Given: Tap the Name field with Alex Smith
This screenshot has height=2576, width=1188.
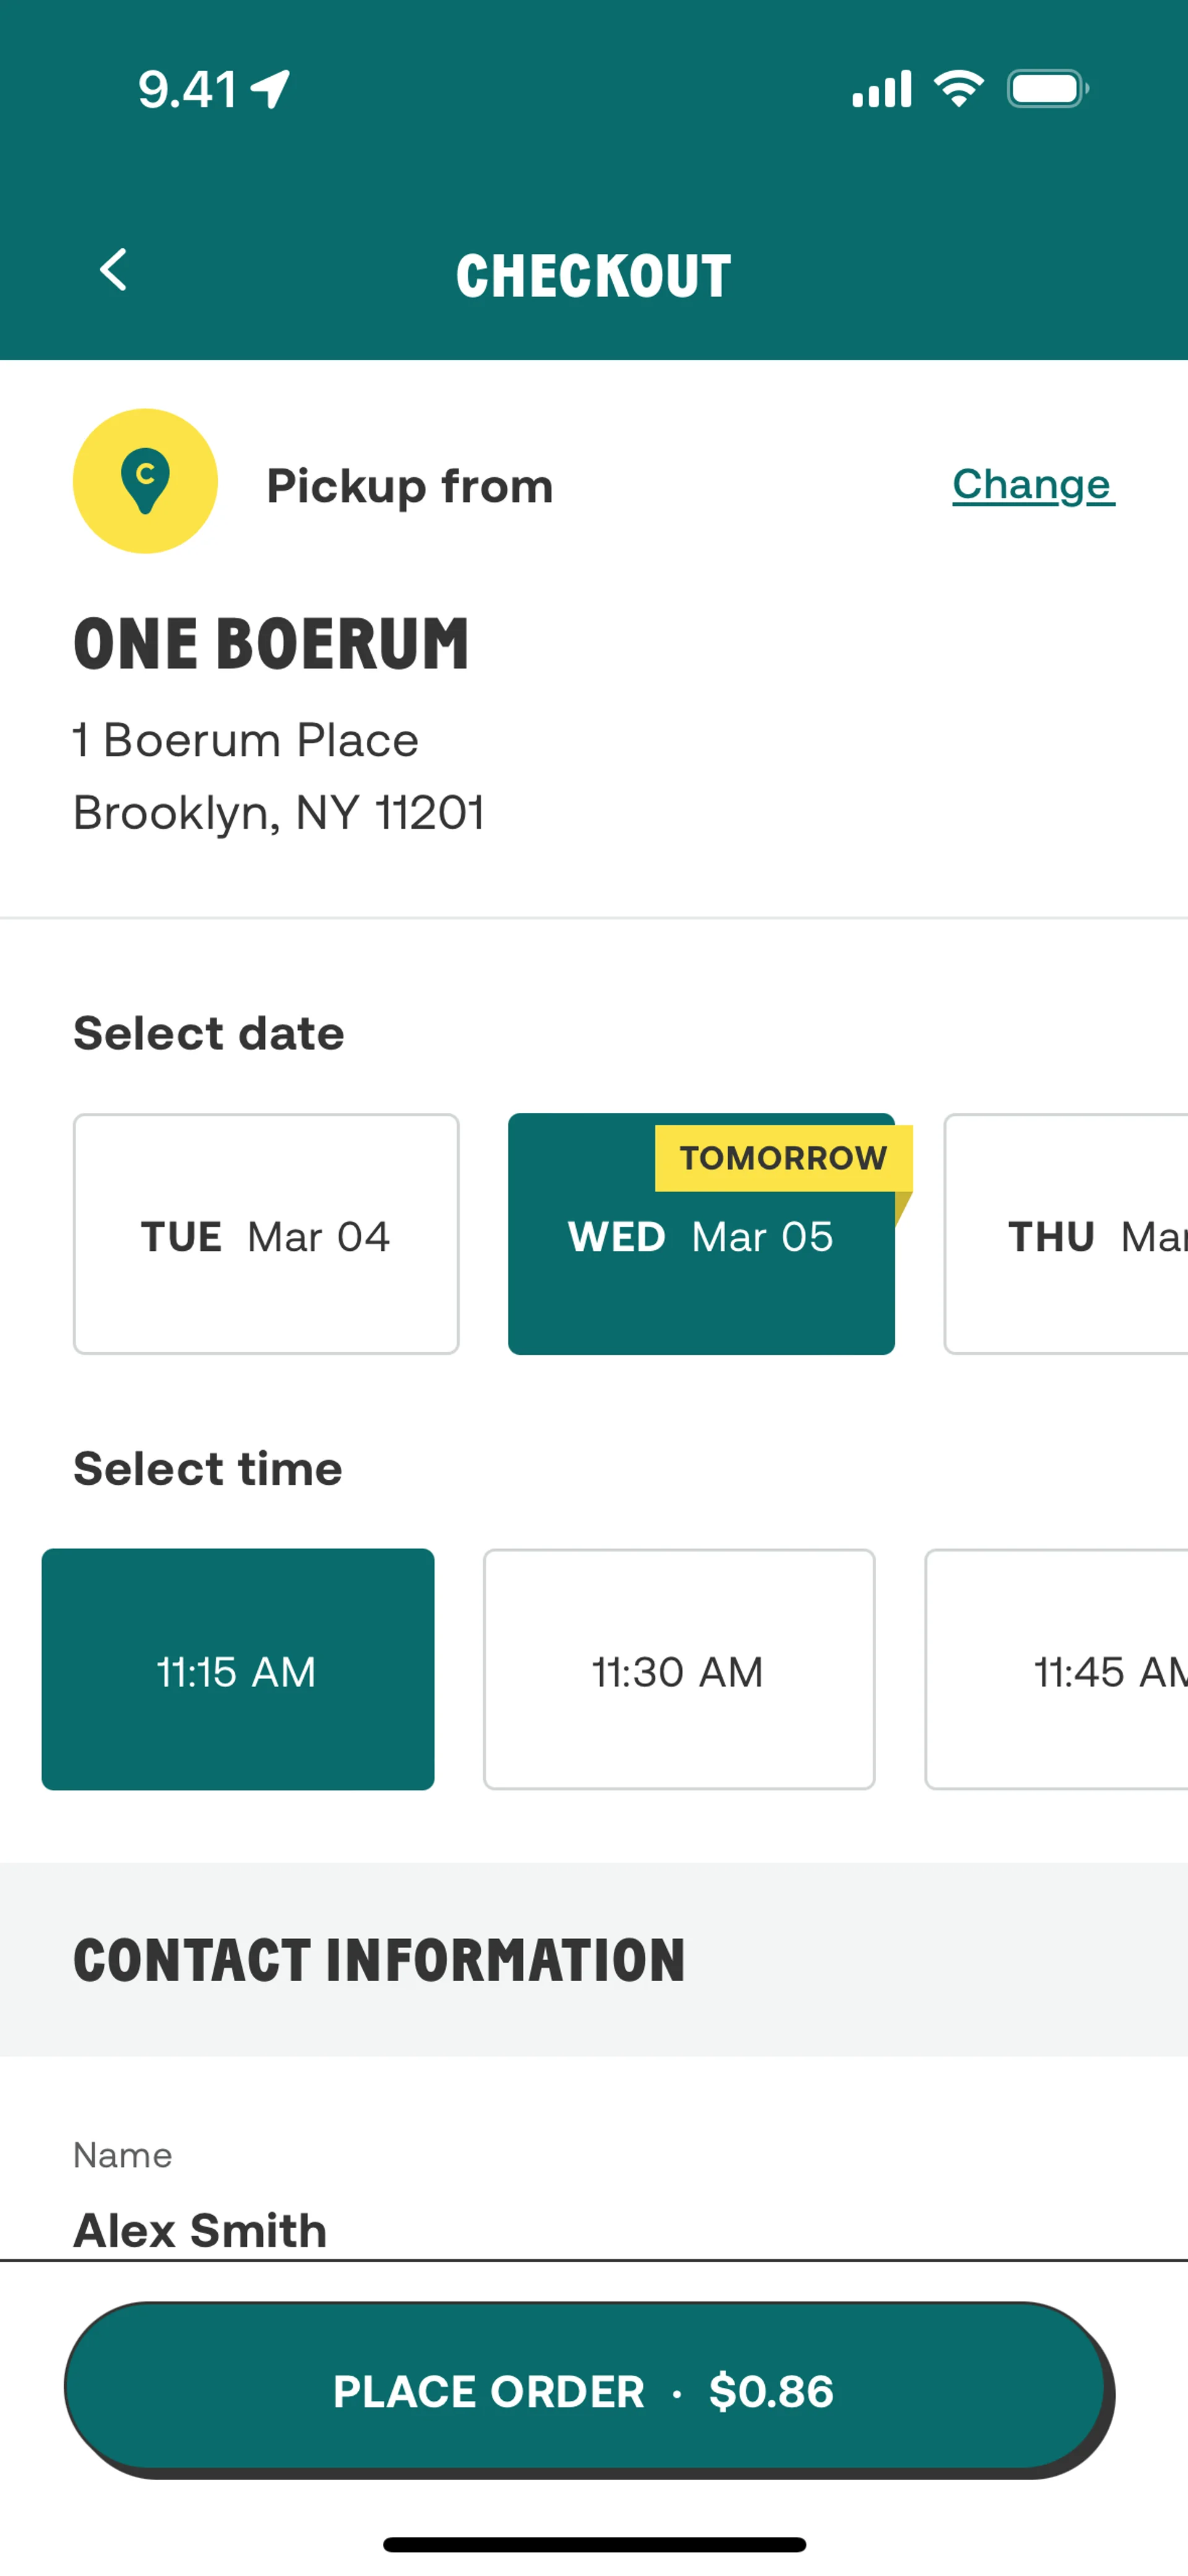Looking at the screenshot, I should tap(400, 2229).
